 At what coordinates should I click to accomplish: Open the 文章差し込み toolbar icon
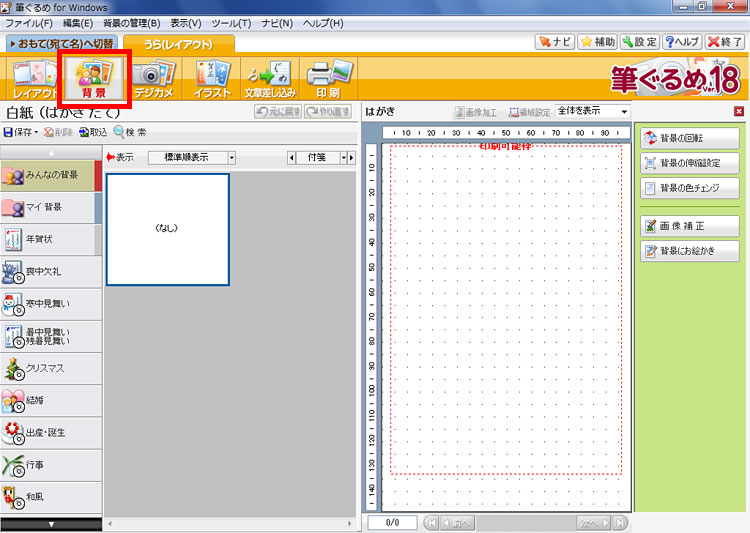(270, 79)
